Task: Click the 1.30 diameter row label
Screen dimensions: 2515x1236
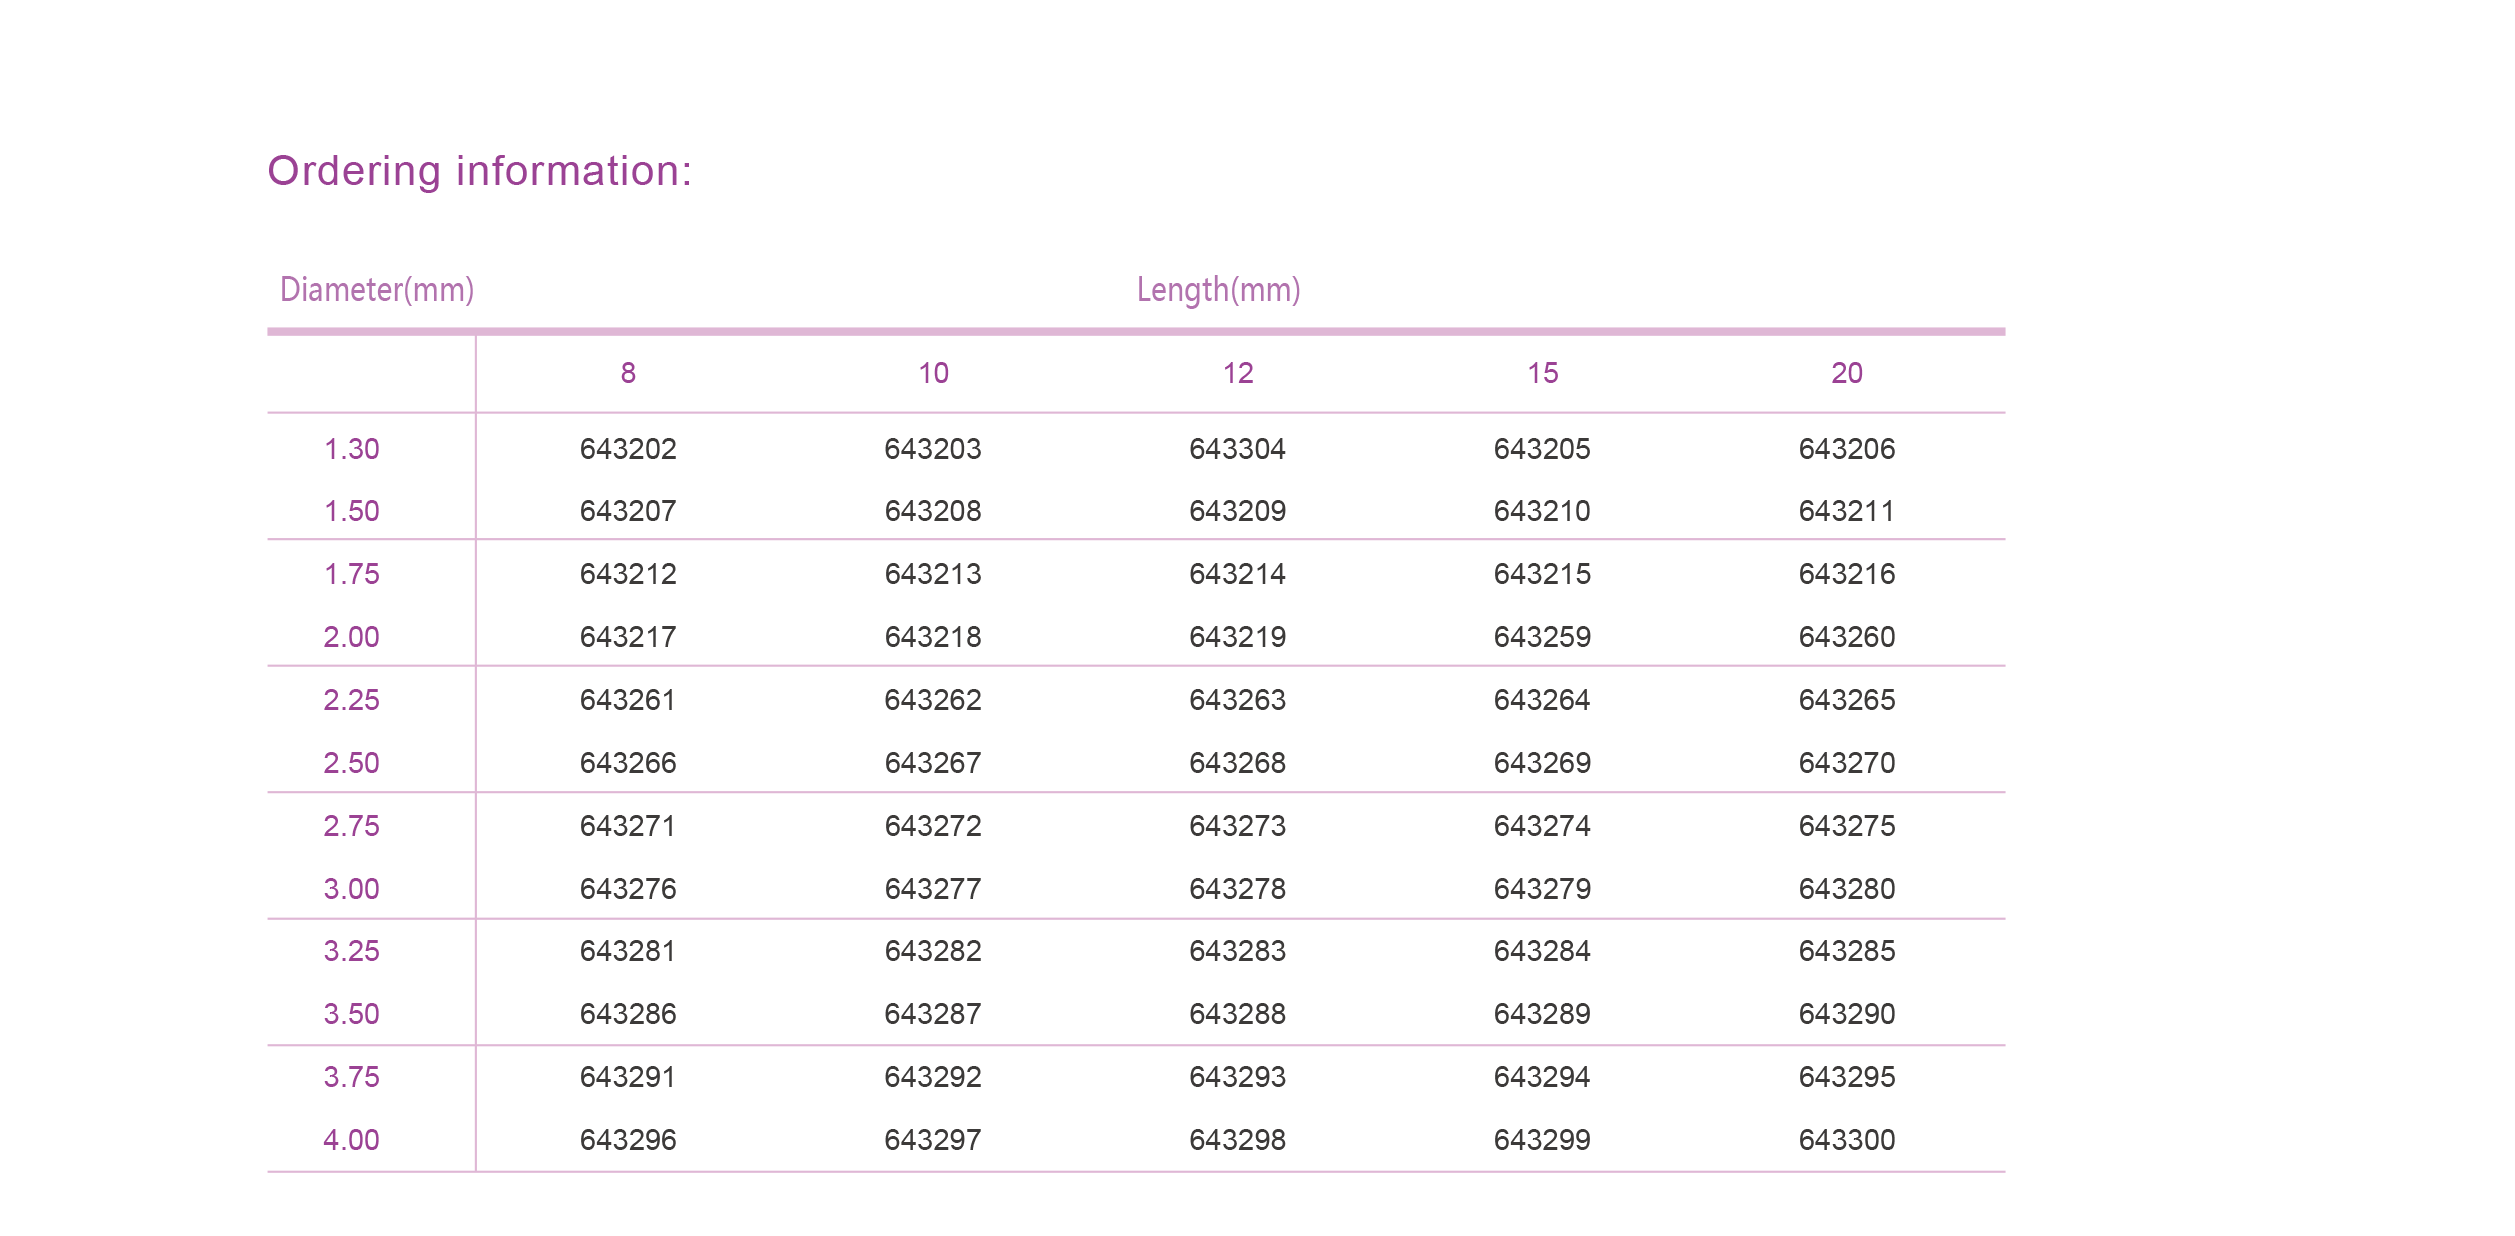Action: click(351, 449)
